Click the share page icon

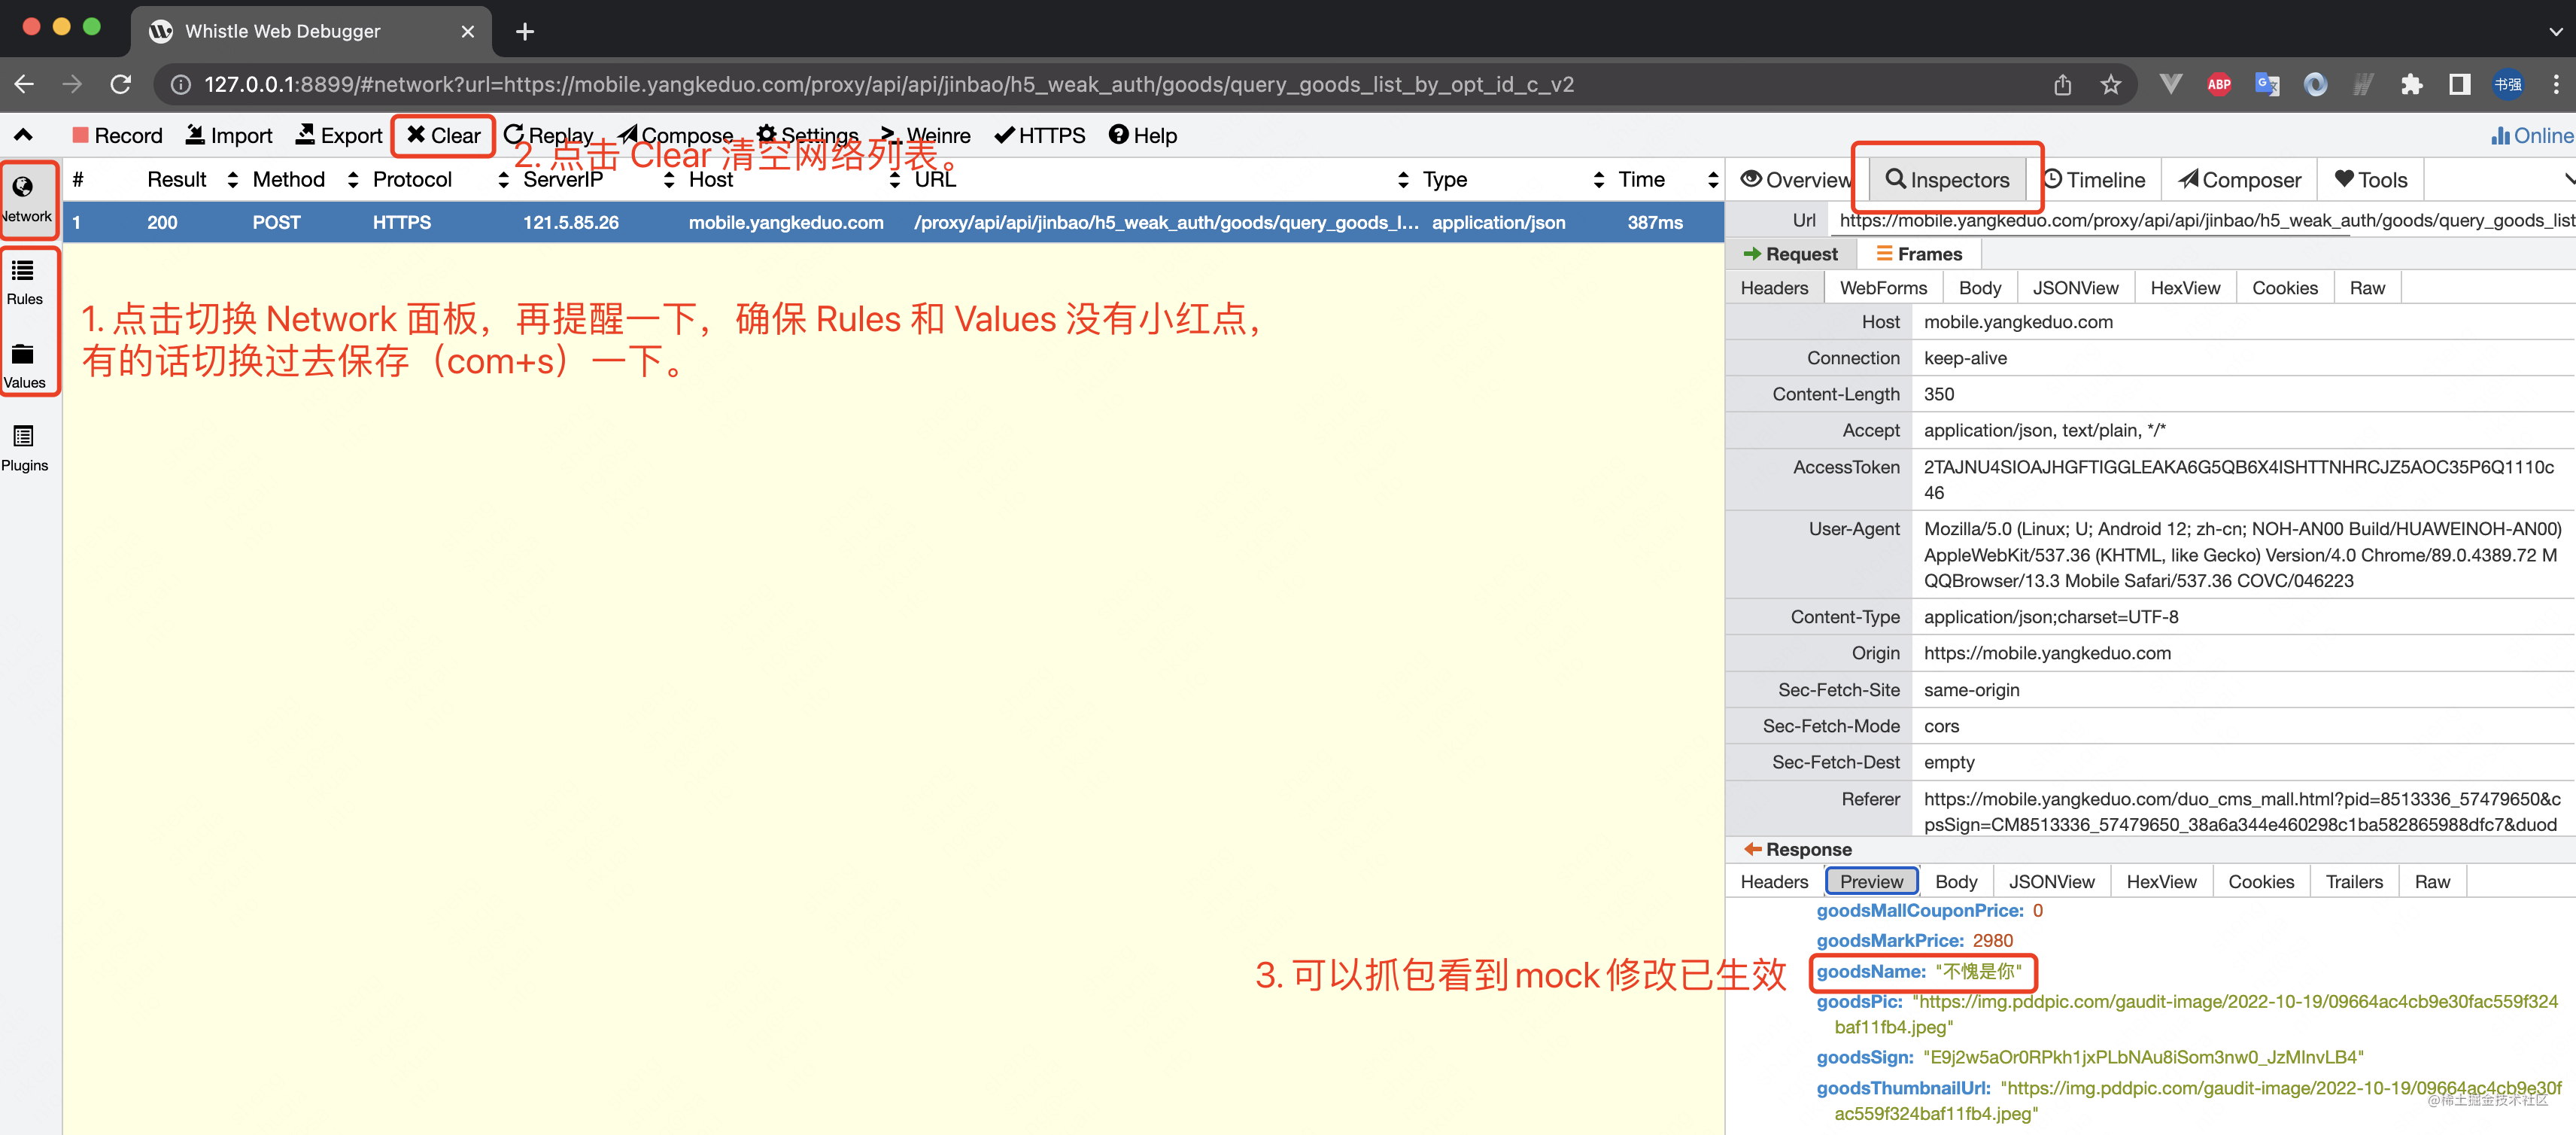(2062, 85)
